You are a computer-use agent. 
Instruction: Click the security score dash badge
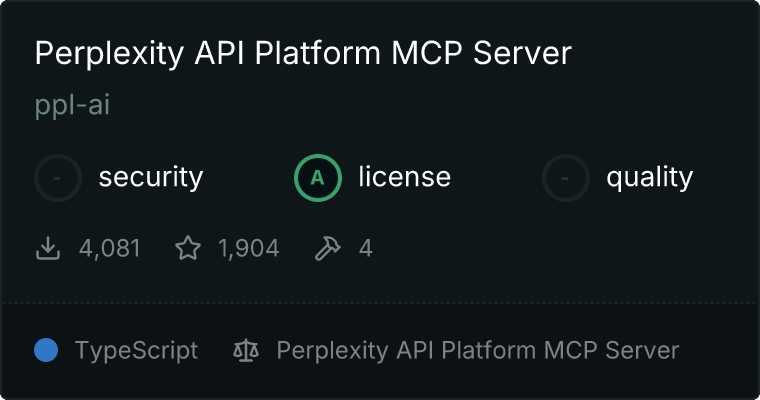tap(58, 178)
